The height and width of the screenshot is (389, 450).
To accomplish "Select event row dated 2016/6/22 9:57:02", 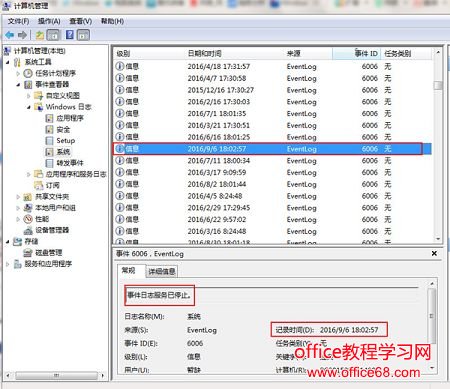I will coord(273,220).
